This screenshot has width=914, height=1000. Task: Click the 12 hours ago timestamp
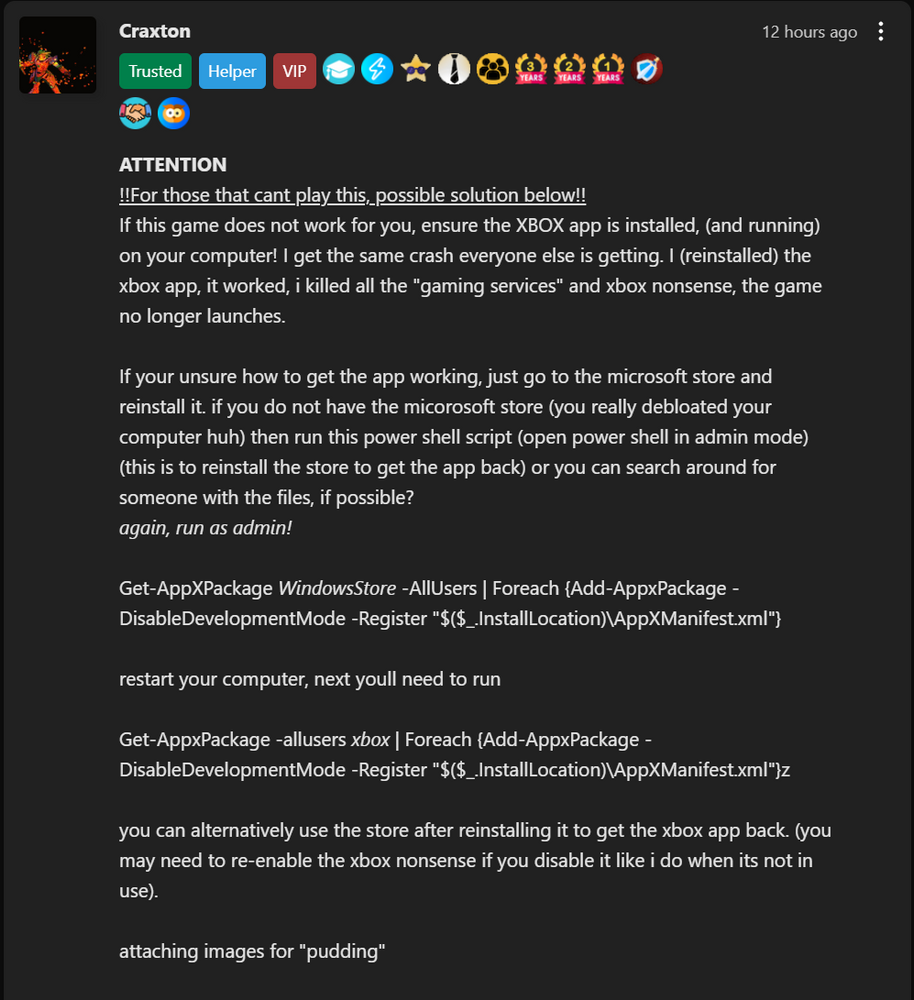pos(809,32)
